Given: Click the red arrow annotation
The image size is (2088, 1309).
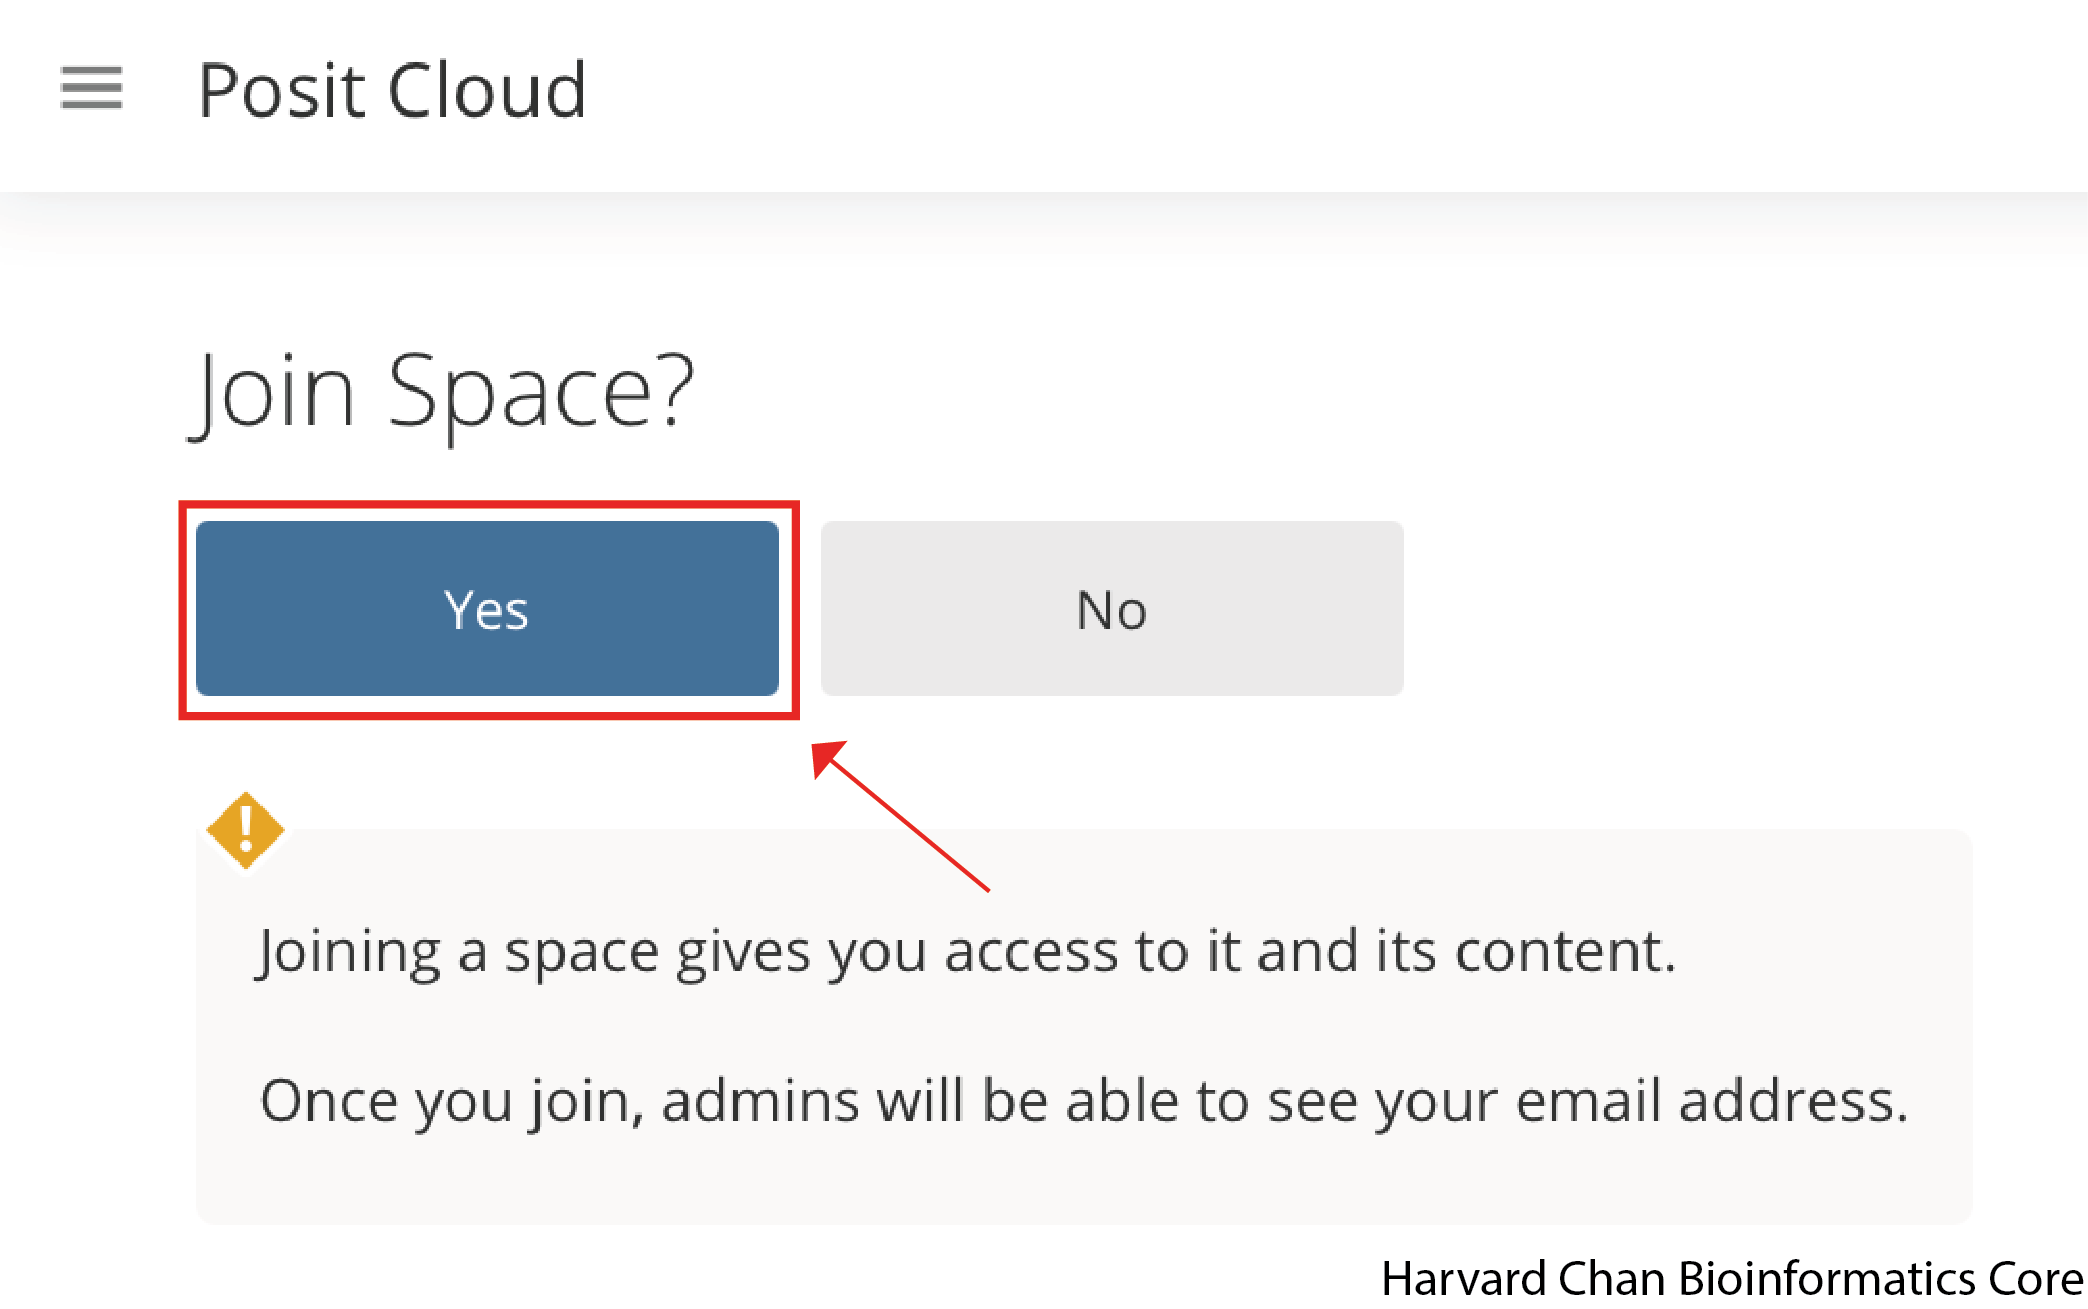Looking at the screenshot, I should [x=898, y=814].
